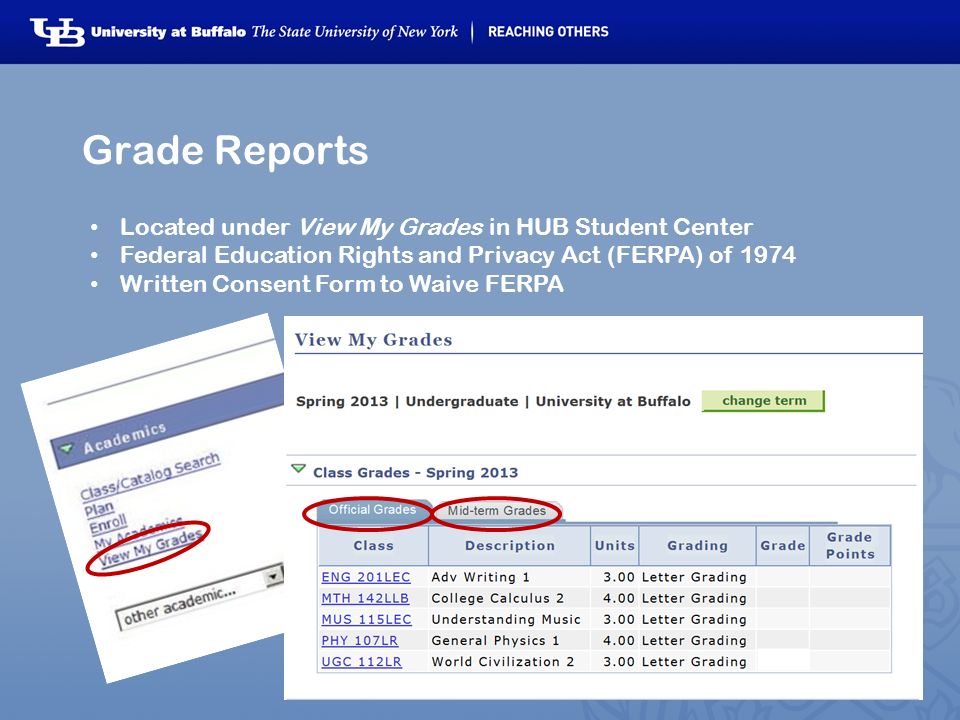Image resolution: width=960 pixels, height=720 pixels.
Task: Click the Grade Points column header
Action: 850,546
